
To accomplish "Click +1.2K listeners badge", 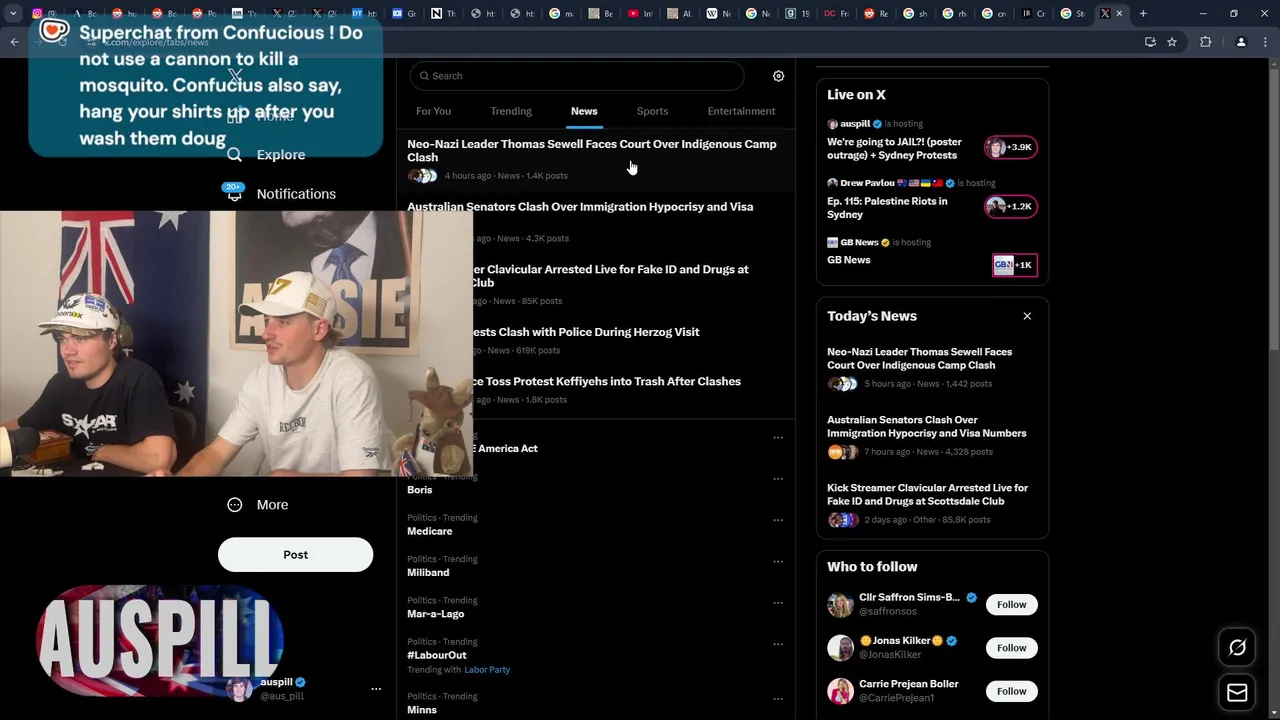I will [1011, 206].
